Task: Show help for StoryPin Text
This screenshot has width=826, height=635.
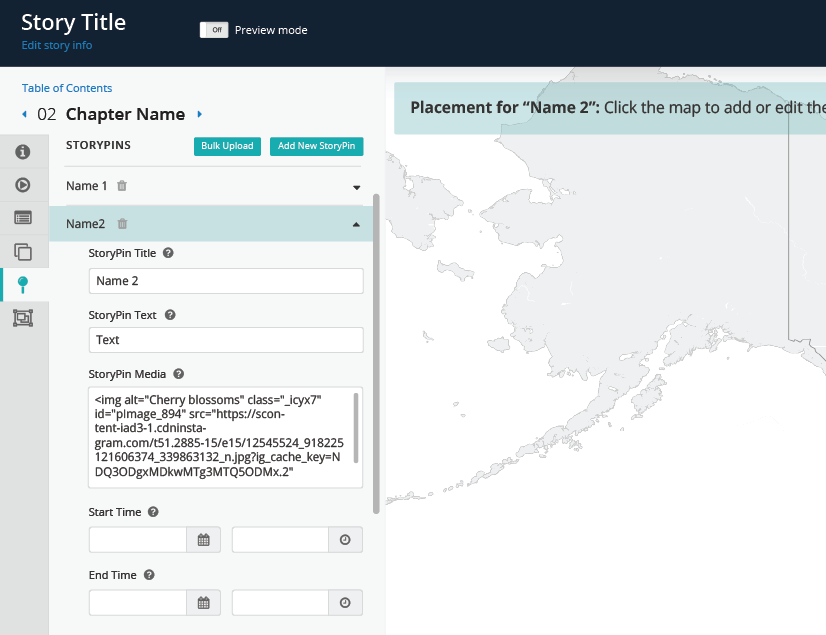Action: coord(170,315)
